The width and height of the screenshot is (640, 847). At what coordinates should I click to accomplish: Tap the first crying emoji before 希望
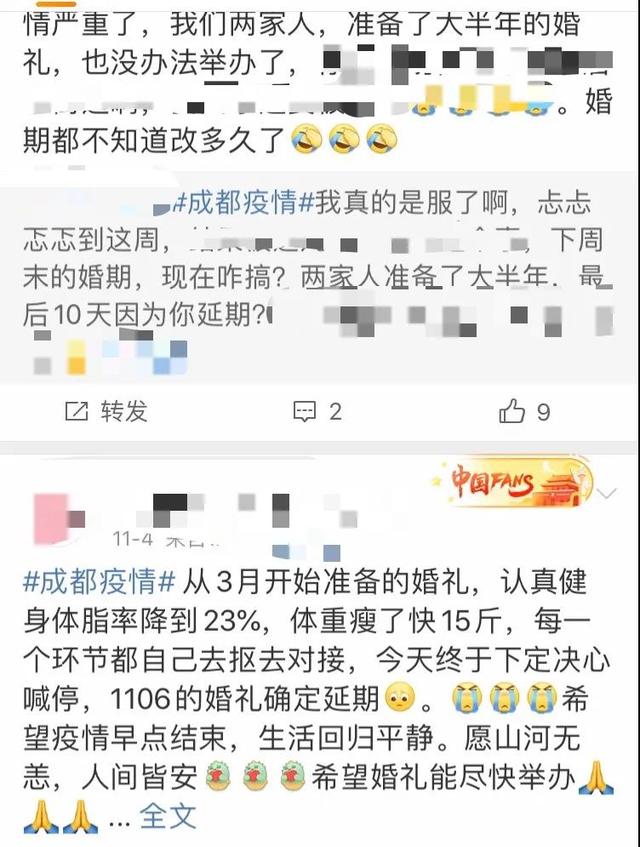(467, 698)
